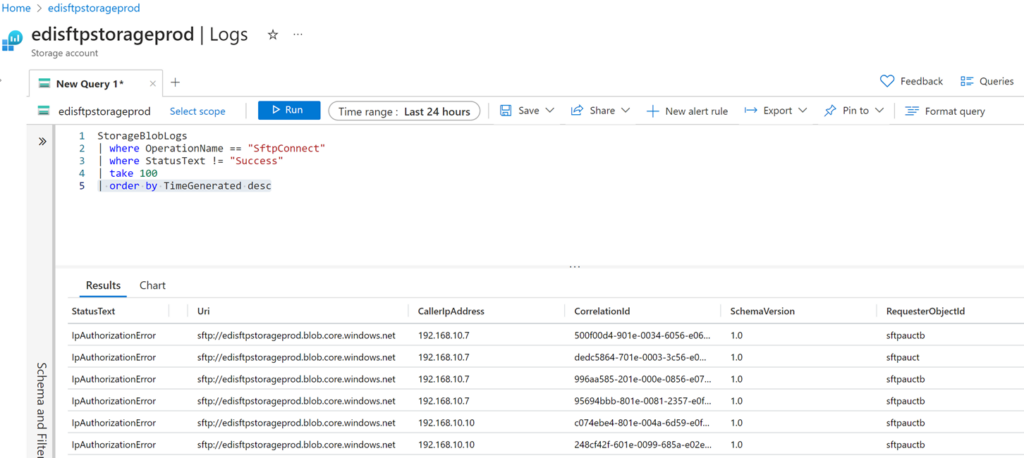Create a New alert rule
1024x458 pixels.
tap(687, 111)
